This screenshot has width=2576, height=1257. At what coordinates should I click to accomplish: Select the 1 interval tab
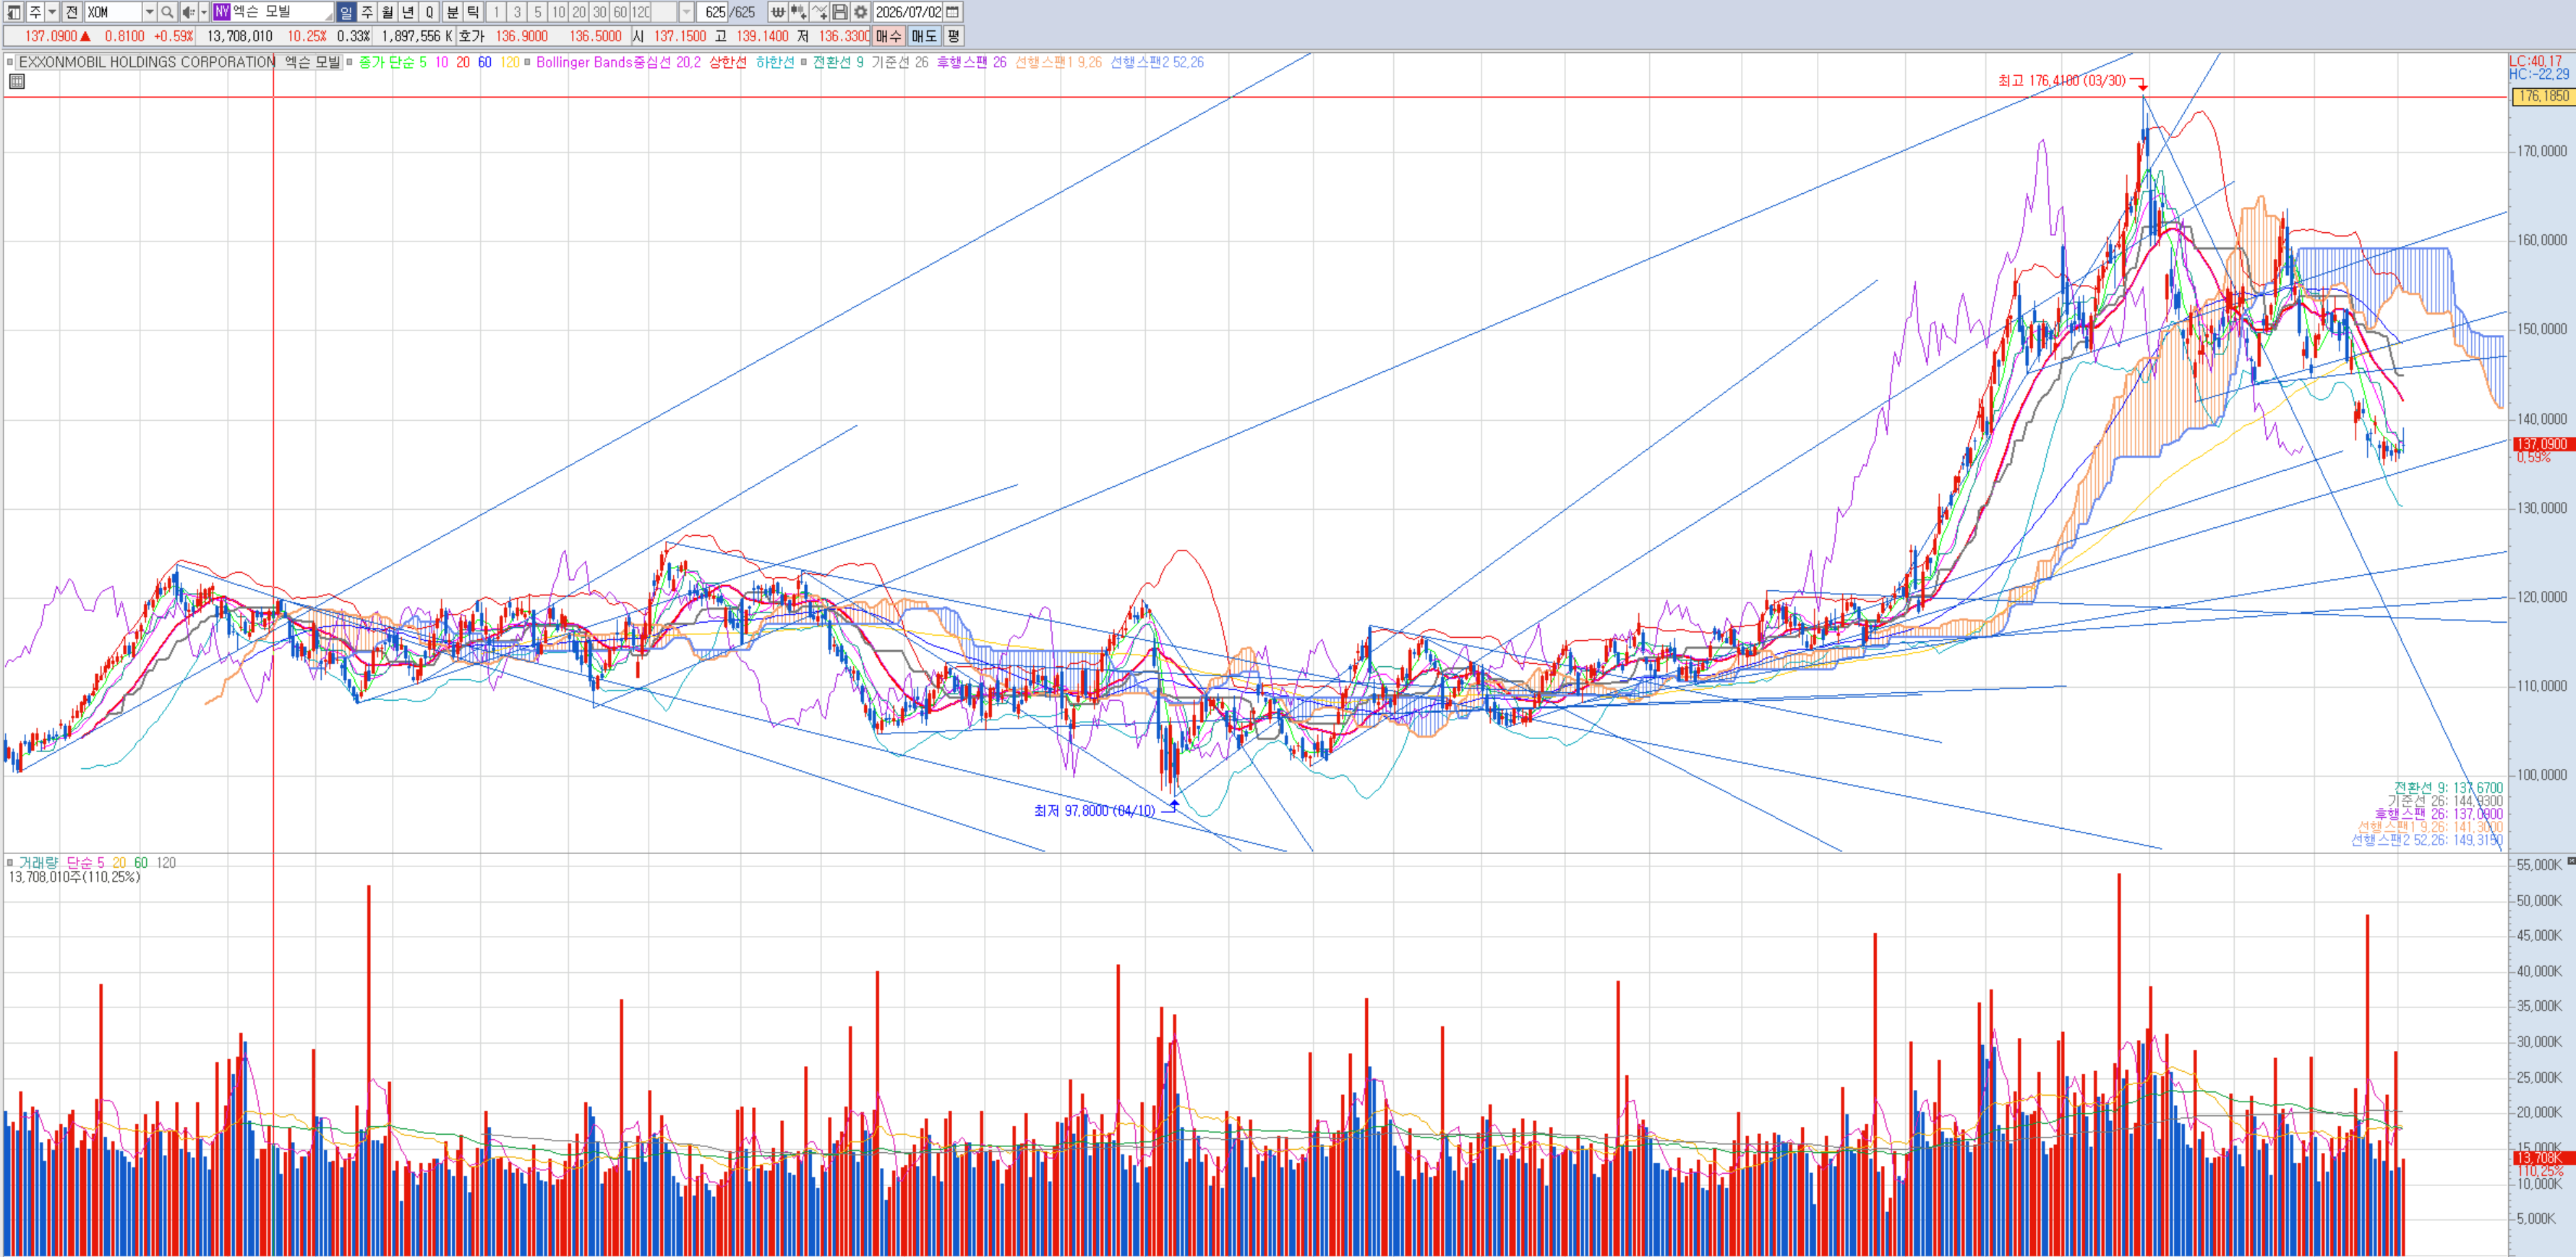point(496,12)
